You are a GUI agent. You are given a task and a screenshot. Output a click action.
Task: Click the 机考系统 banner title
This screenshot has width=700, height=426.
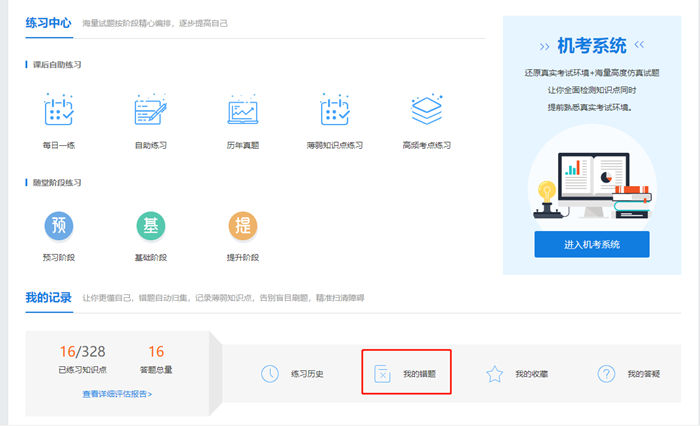pos(592,46)
